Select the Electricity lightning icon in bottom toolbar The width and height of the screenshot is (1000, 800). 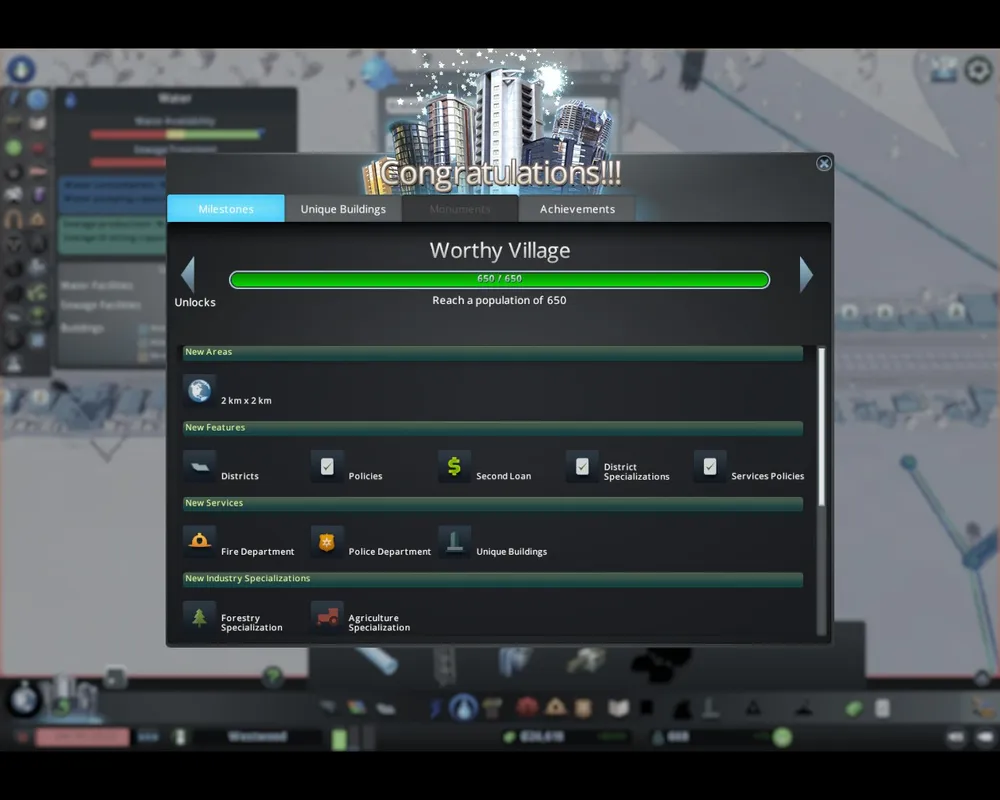coord(436,707)
